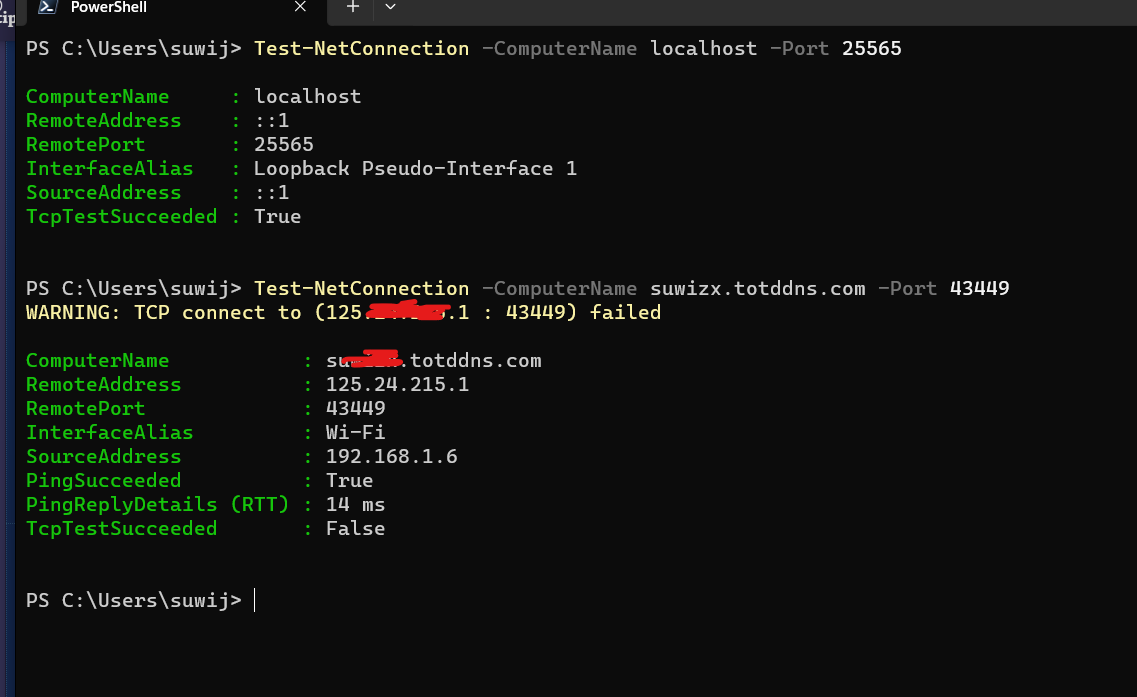Click the Loopback Pseudo-Interface 1 text
This screenshot has width=1137, height=697.
tap(415, 169)
